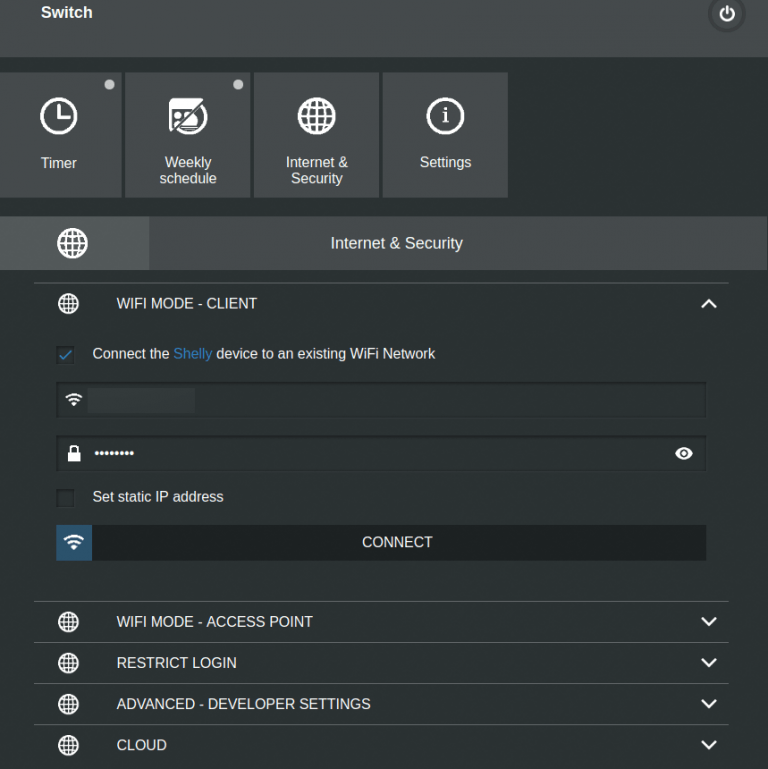Click the power button icon
The image size is (768, 769).
[x=727, y=14]
